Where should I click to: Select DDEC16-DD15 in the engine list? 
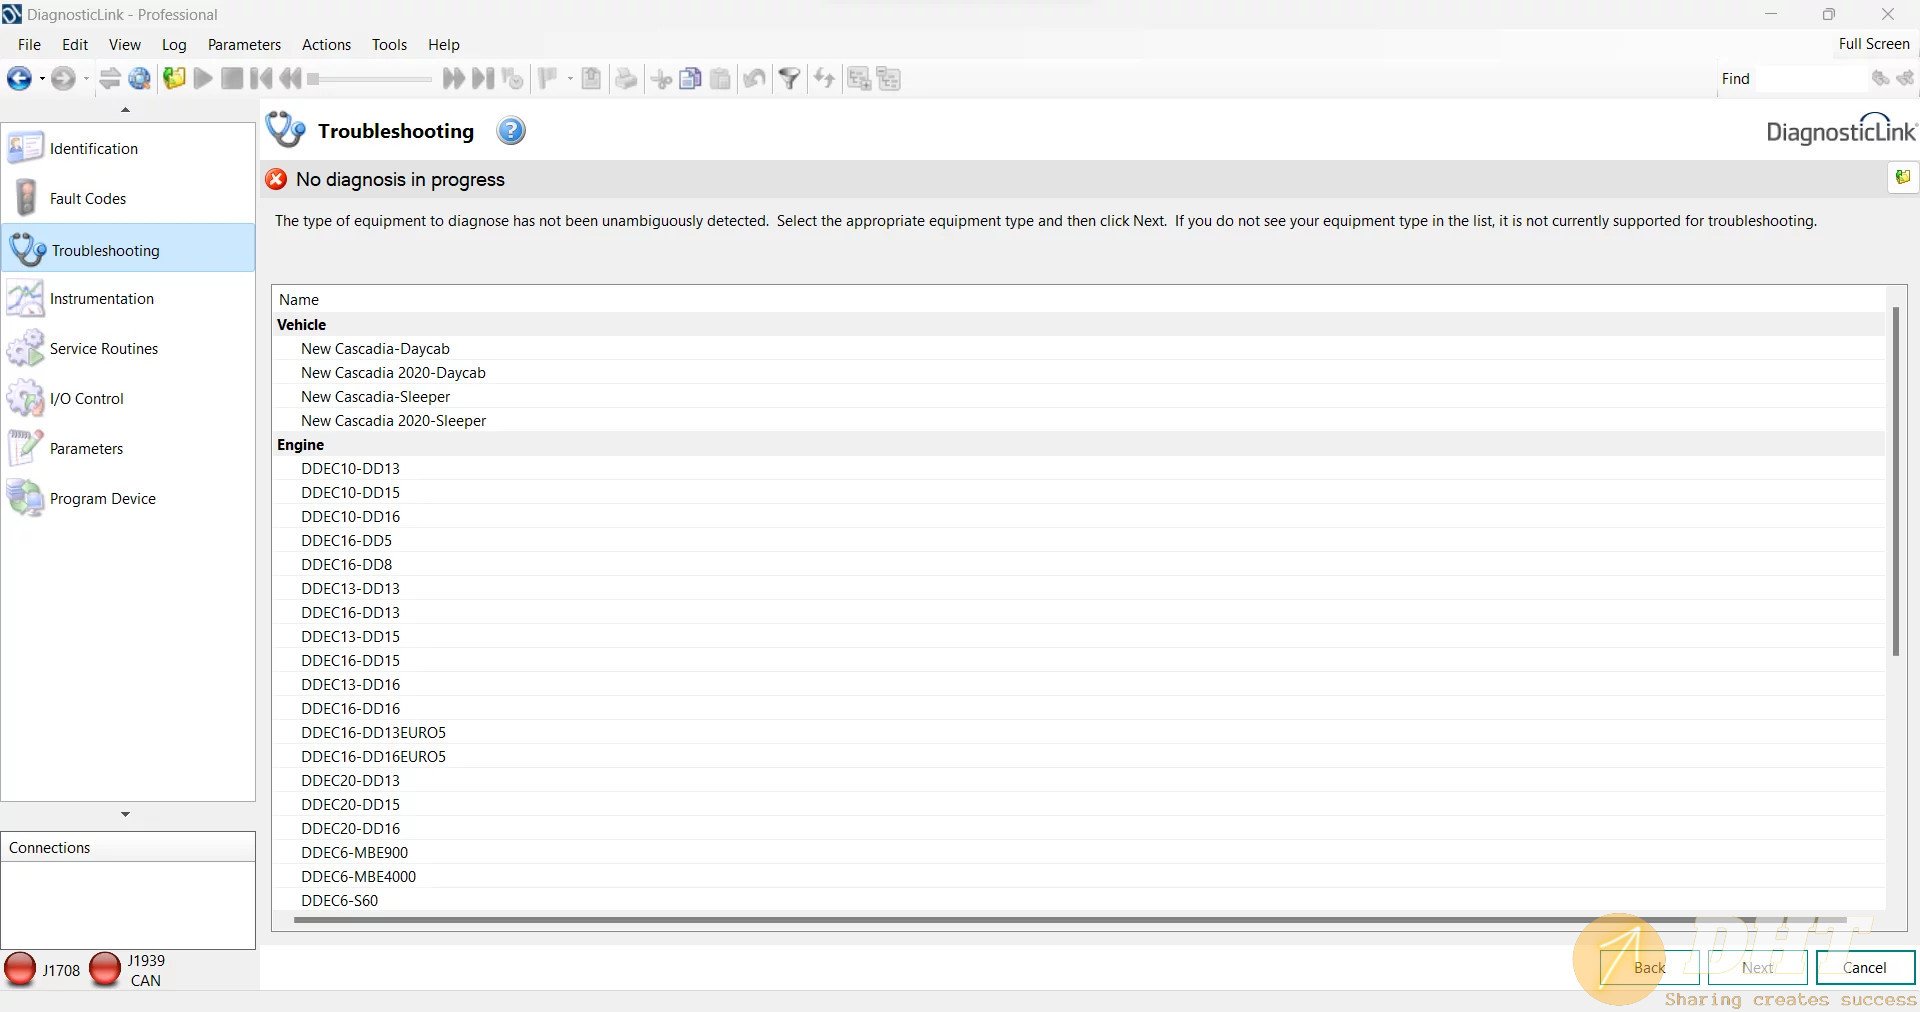pos(350,661)
